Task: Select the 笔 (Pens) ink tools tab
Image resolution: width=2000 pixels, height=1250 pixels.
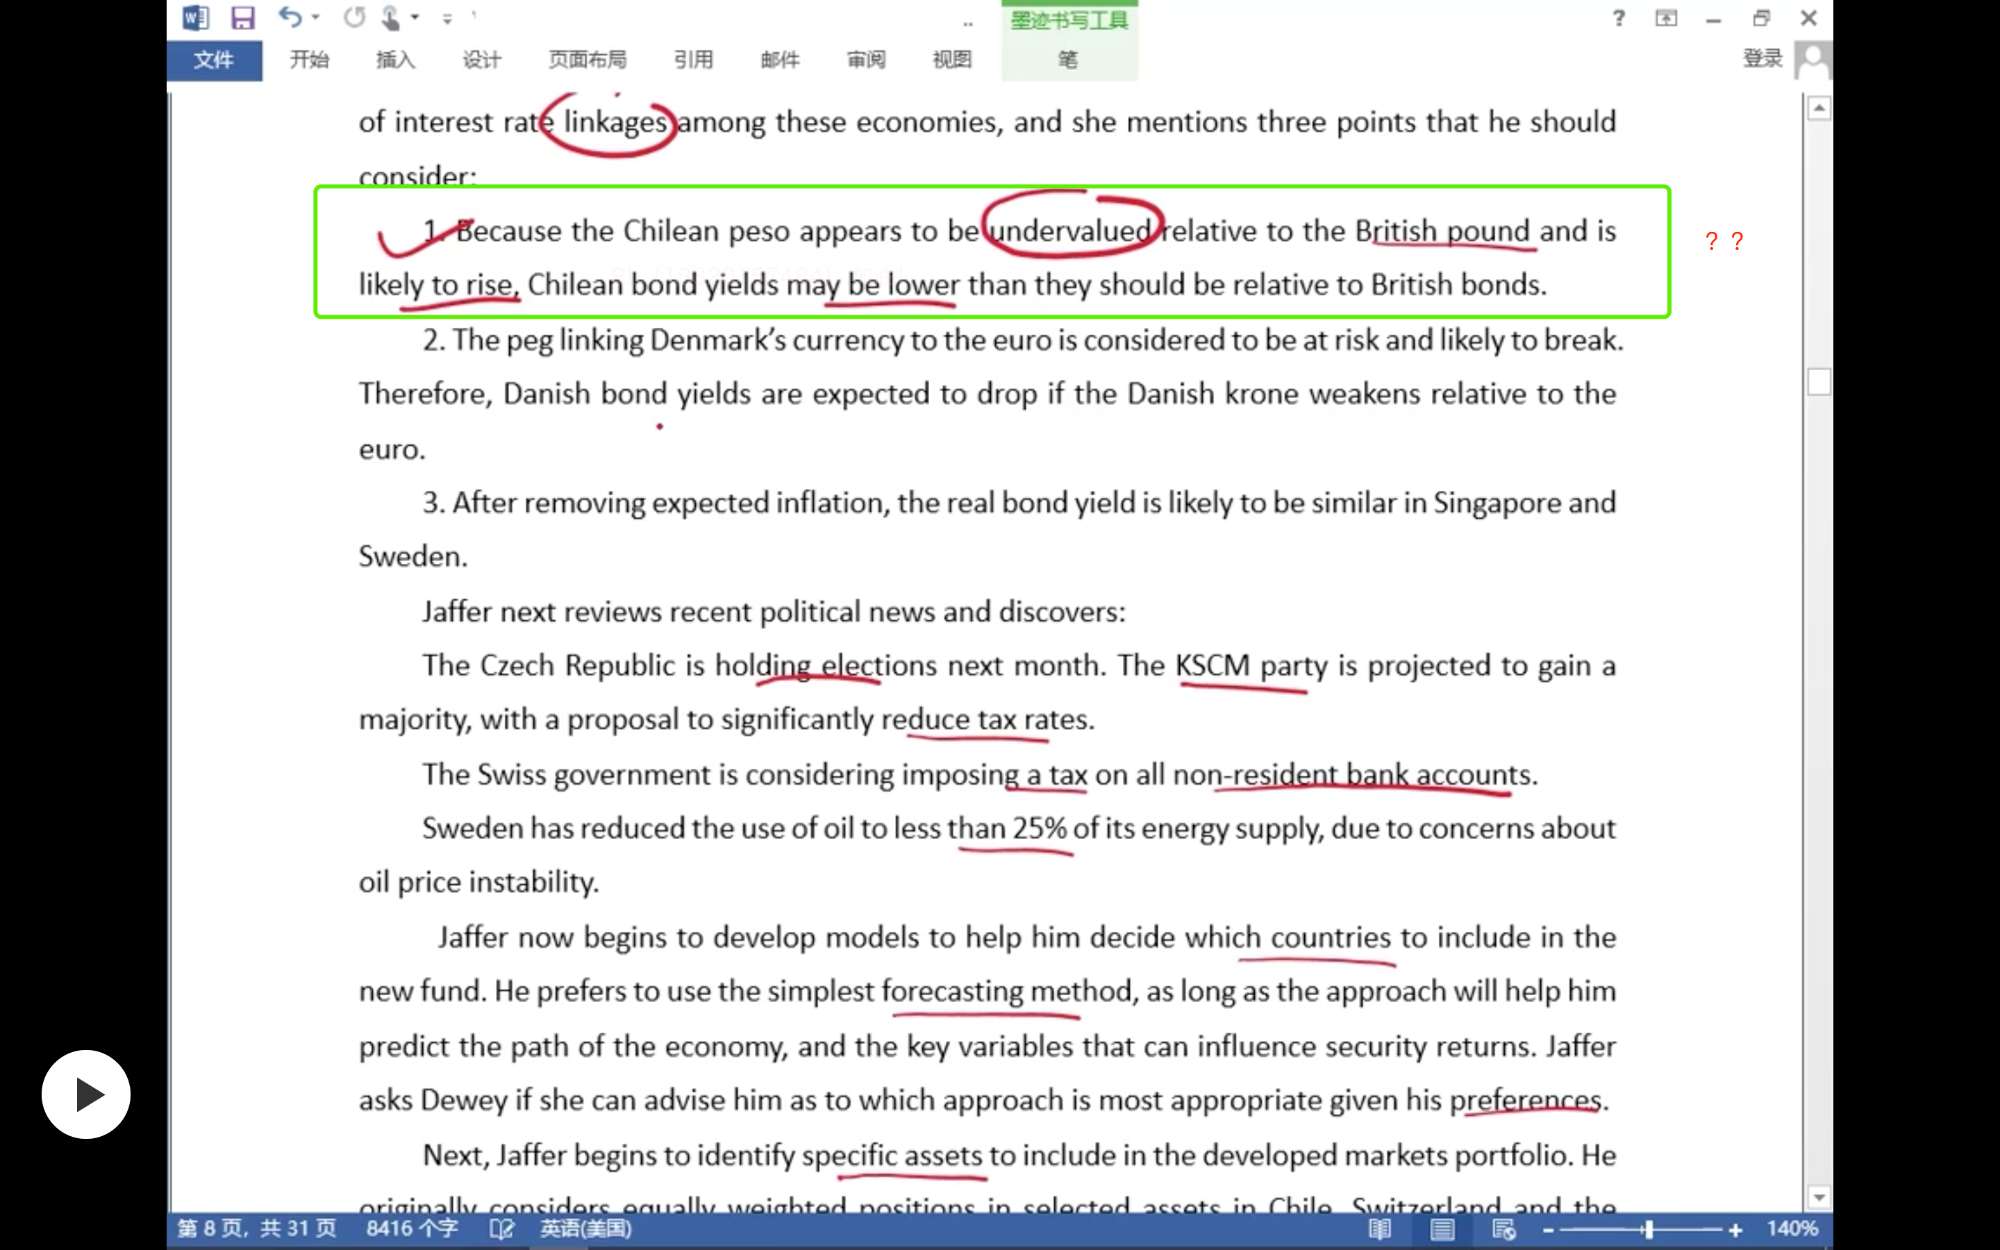Action: pyautogui.click(x=1068, y=60)
